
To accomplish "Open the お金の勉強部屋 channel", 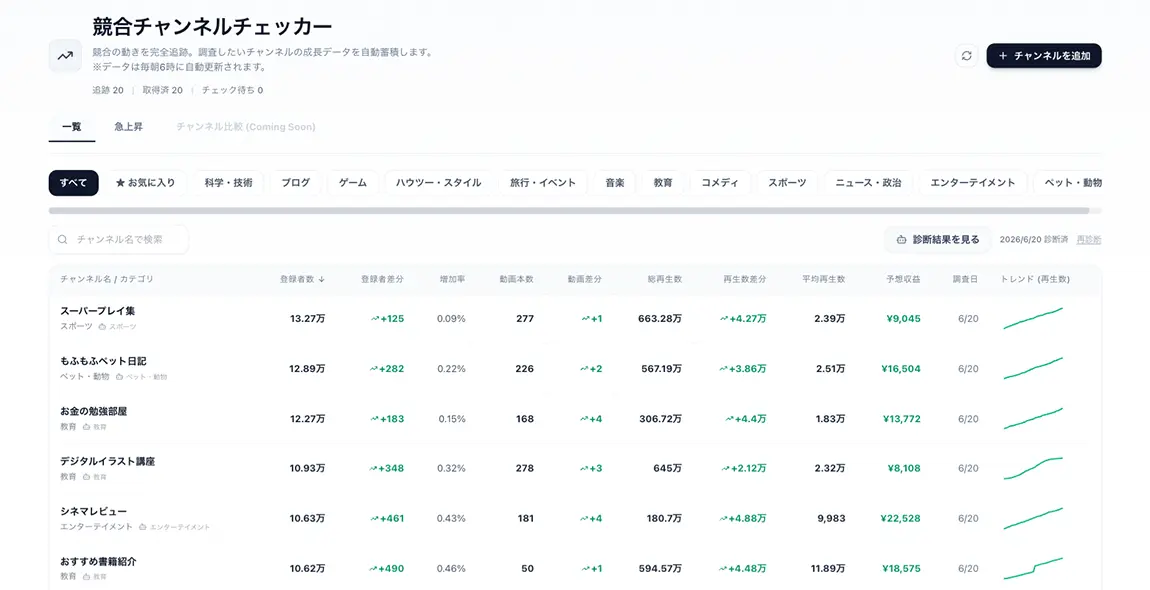I will pyautogui.click(x=93, y=411).
